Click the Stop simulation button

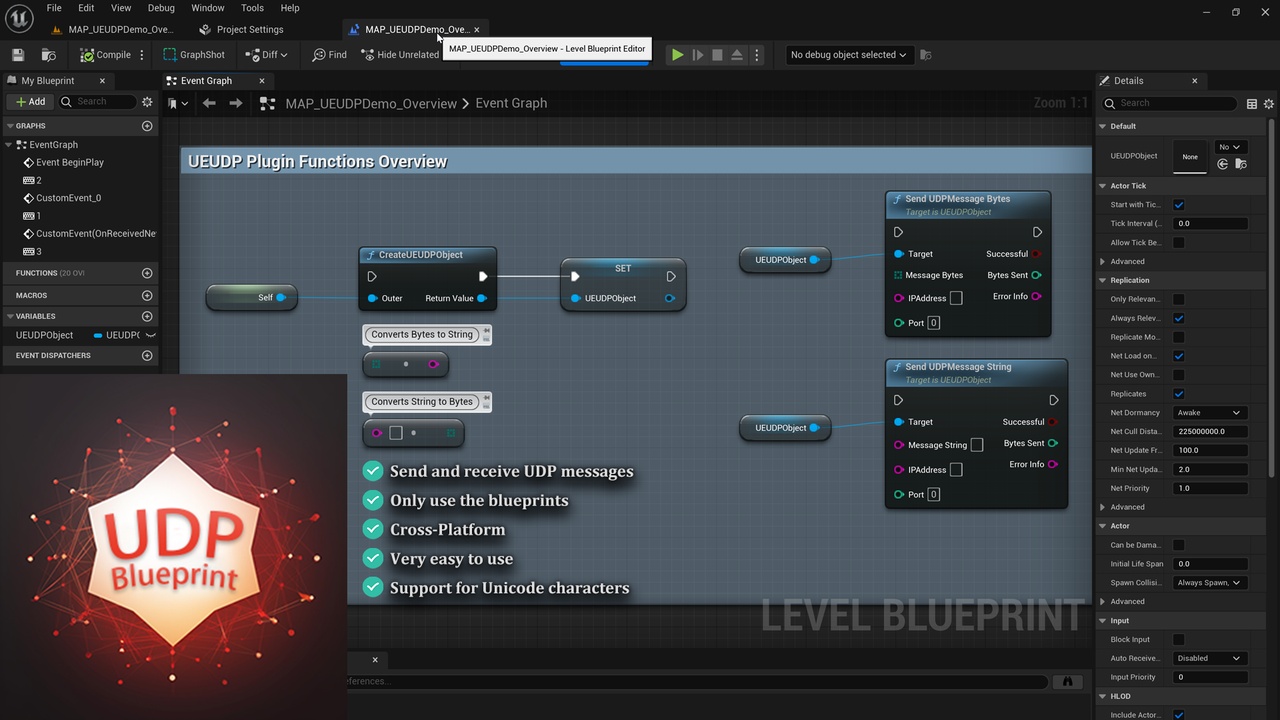(x=717, y=55)
